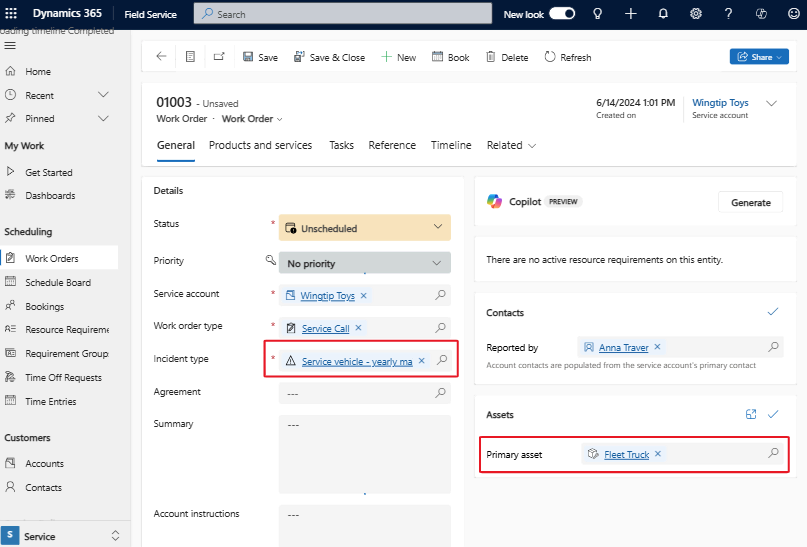This screenshot has height=547, width=807.
Task: Switch to the Tasks tab
Action: (x=341, y=146)
